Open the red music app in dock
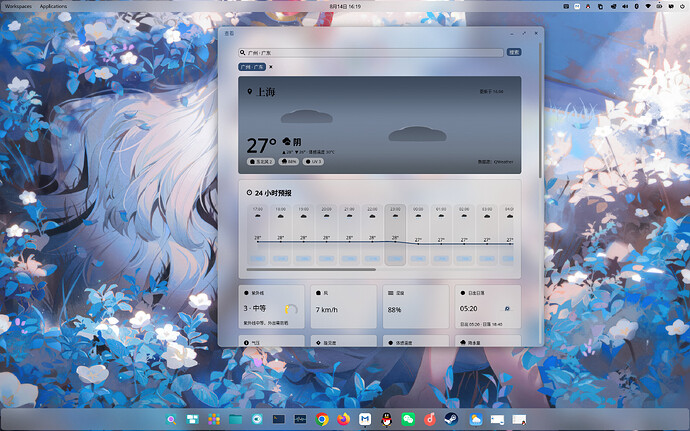This screenshot has height=431, width=690. [x=429, y=420]
